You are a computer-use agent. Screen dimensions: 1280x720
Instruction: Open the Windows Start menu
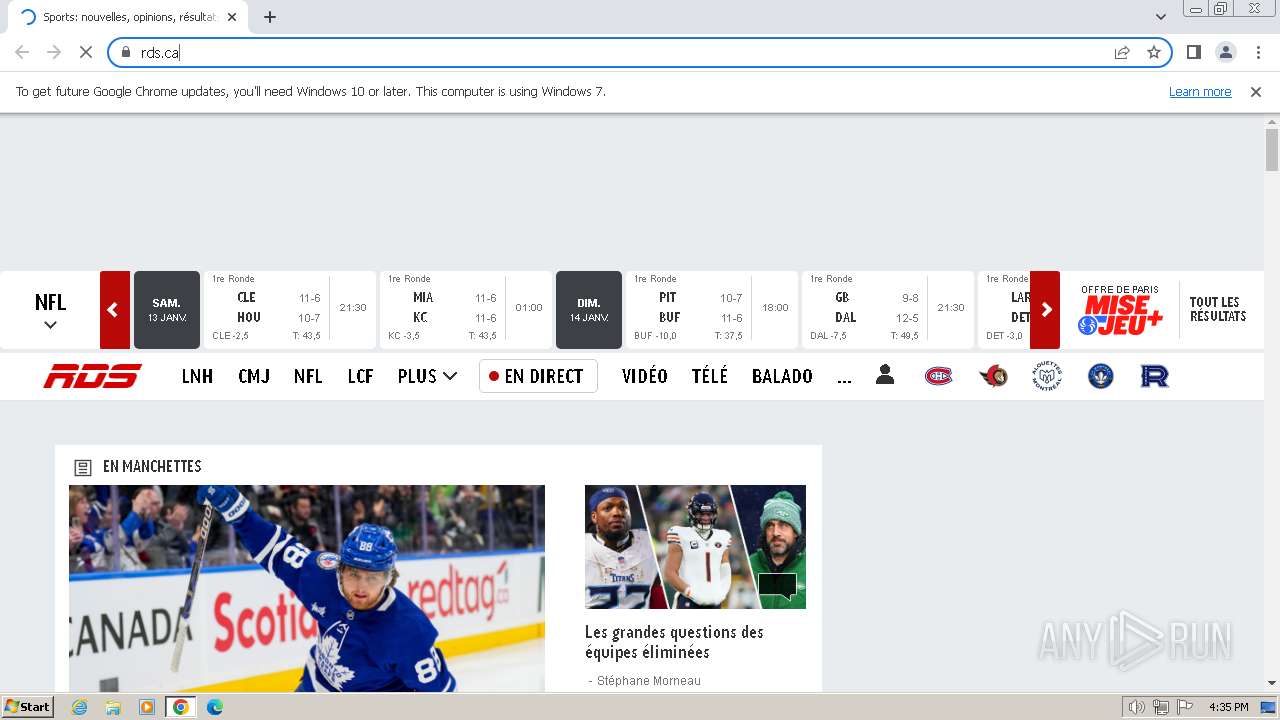click(x=28, y=707)
